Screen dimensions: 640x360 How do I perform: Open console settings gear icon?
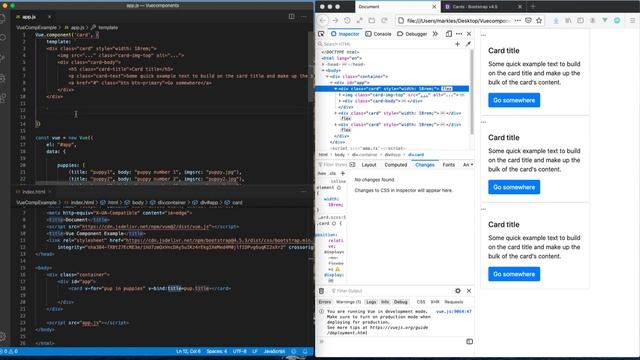point(458,291)
